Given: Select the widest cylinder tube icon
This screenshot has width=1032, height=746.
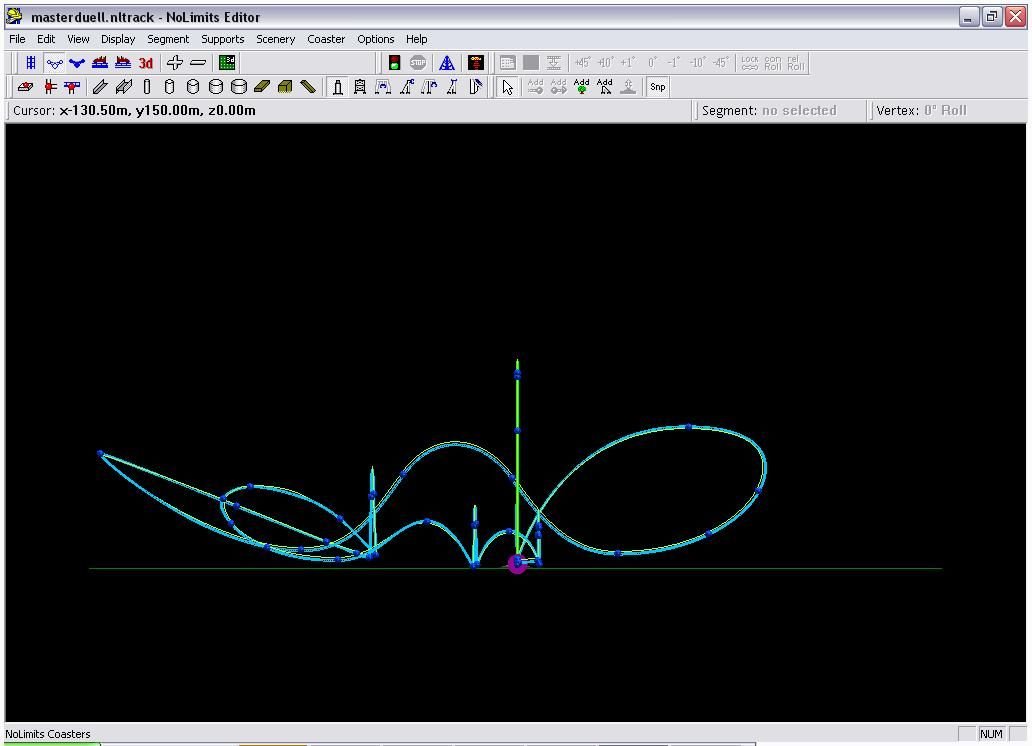Looking at the screenshot, I should pos(238,86).
